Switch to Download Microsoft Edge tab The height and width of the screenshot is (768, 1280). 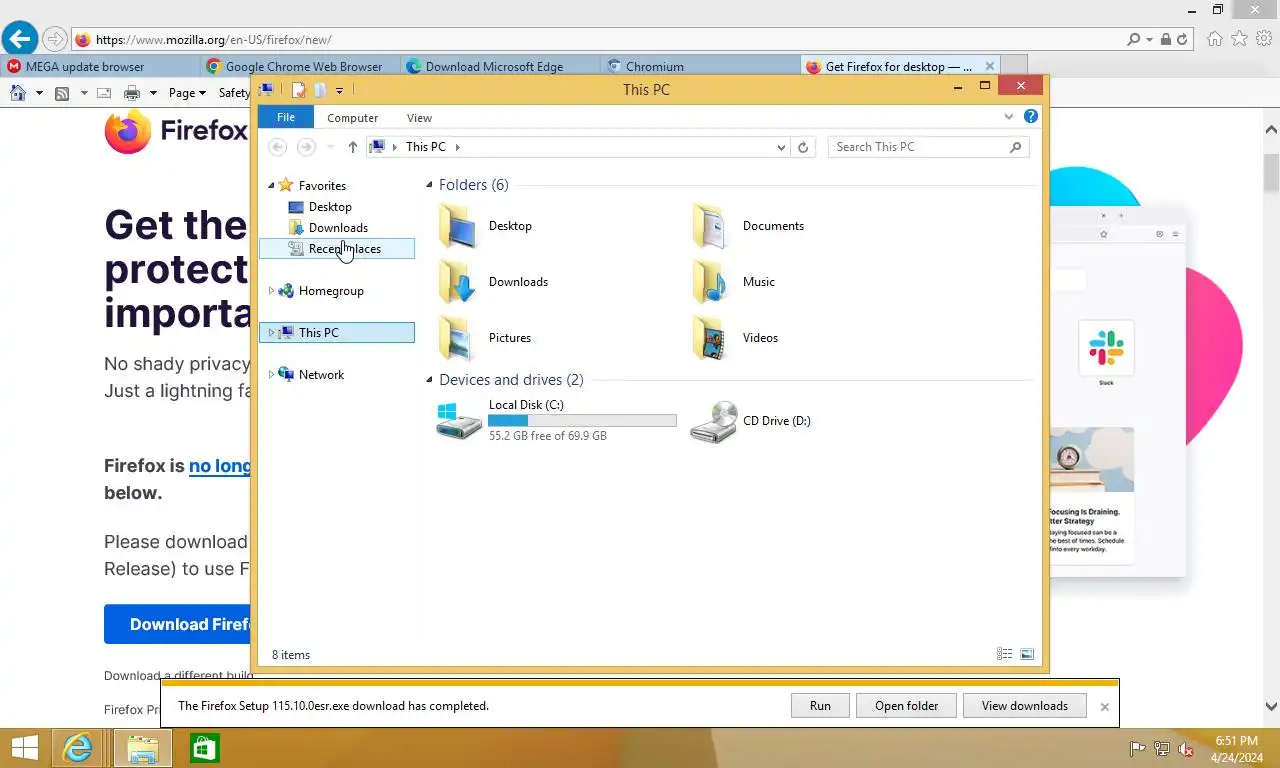pyautogui.click(x=501, y=66)
